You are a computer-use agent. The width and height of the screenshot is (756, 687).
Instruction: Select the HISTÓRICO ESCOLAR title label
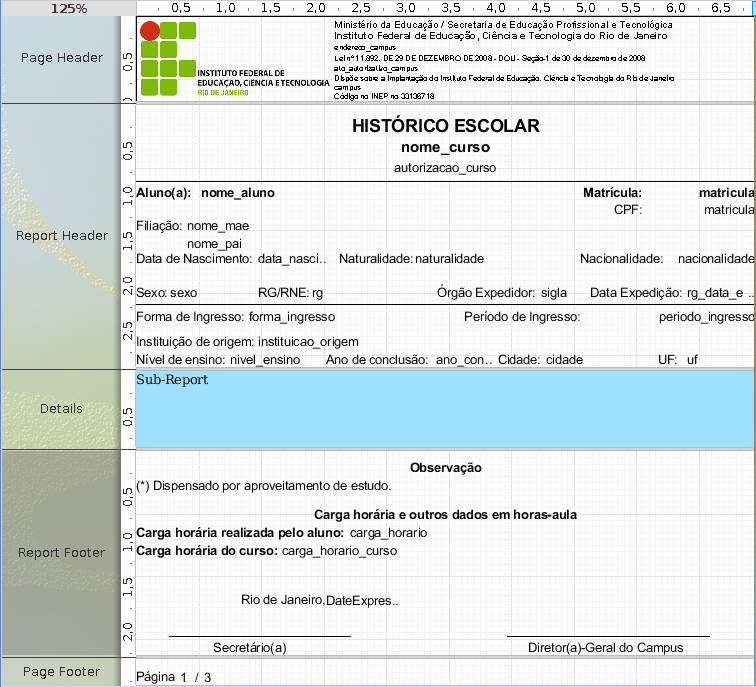pos(445,126)
